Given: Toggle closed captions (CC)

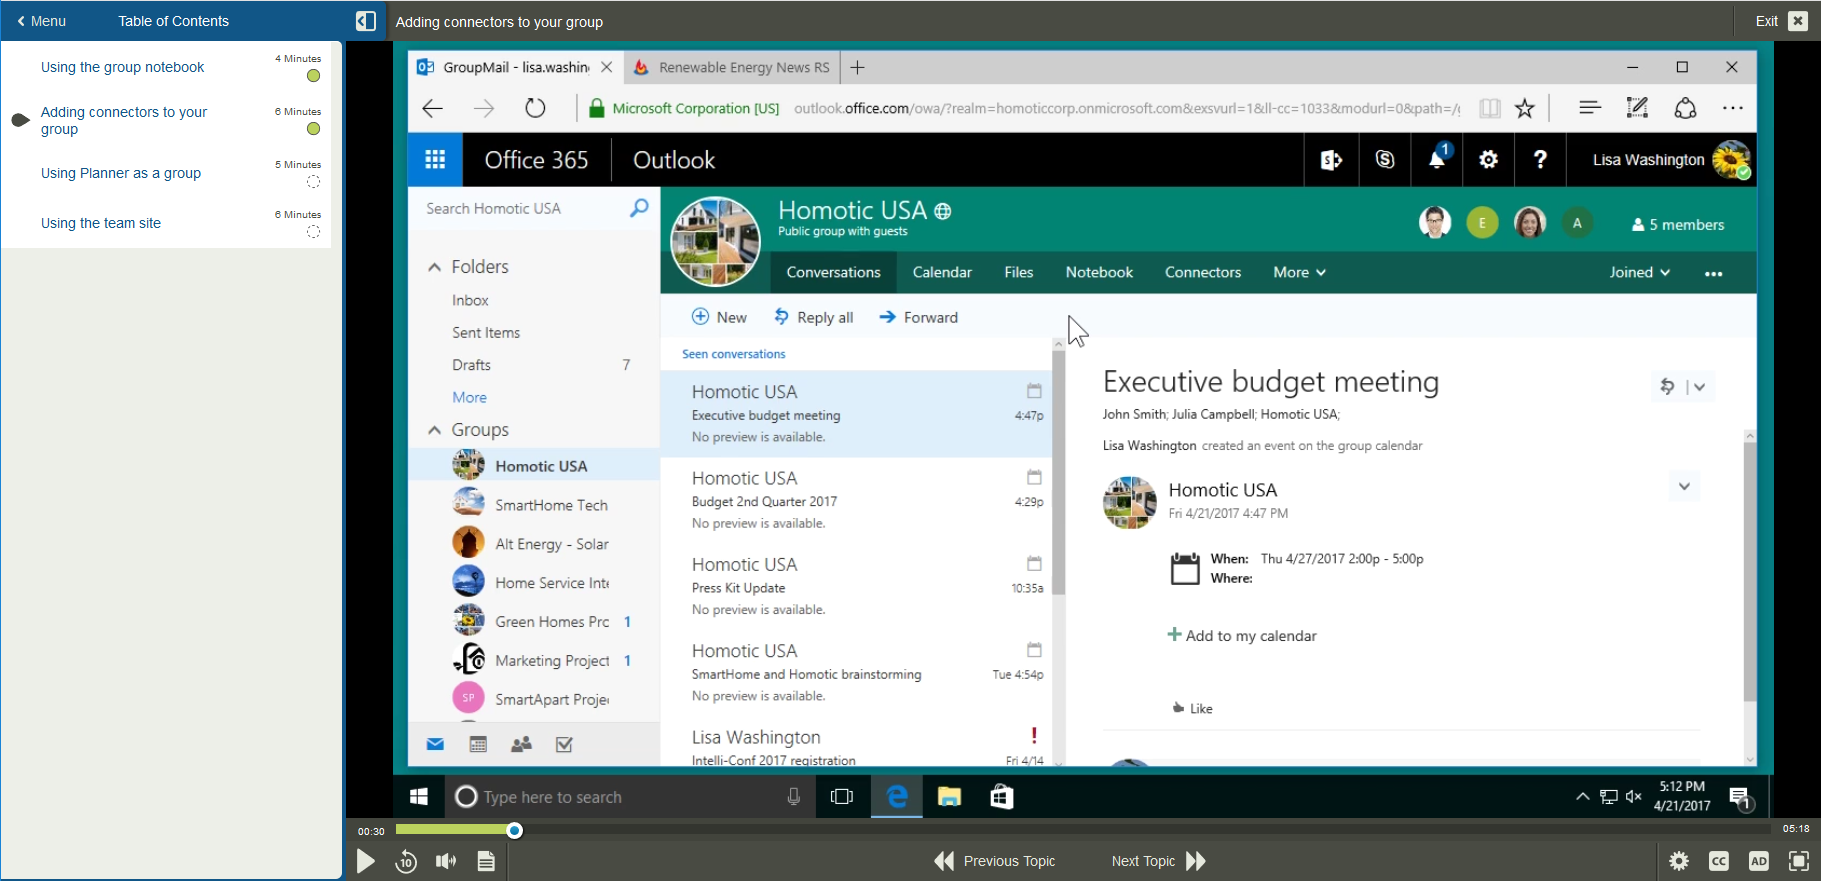Looking at the screenshot, I should click(x=1719, y=861).
